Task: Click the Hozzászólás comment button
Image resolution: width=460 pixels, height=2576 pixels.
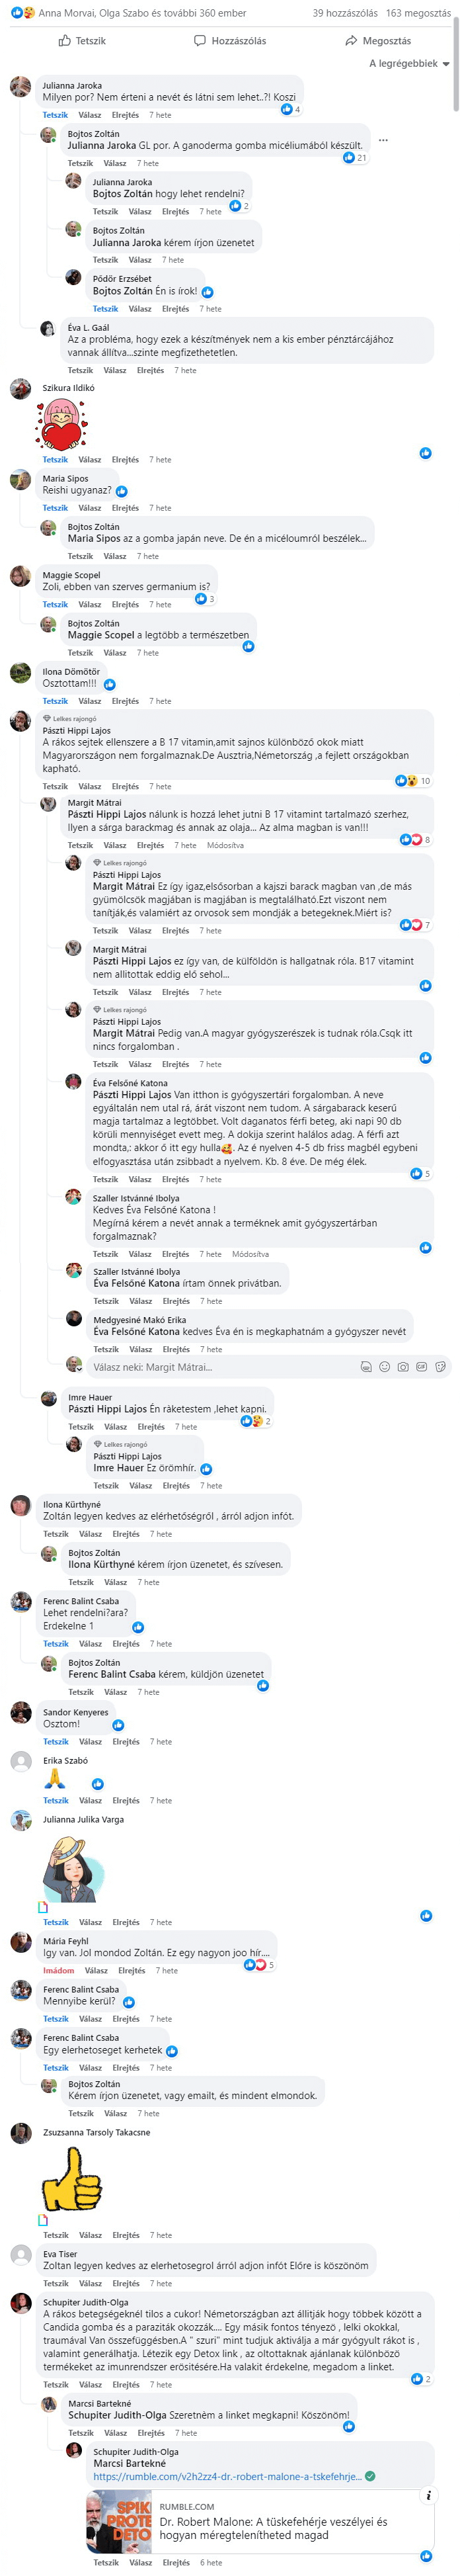Action: coord(230,41)
